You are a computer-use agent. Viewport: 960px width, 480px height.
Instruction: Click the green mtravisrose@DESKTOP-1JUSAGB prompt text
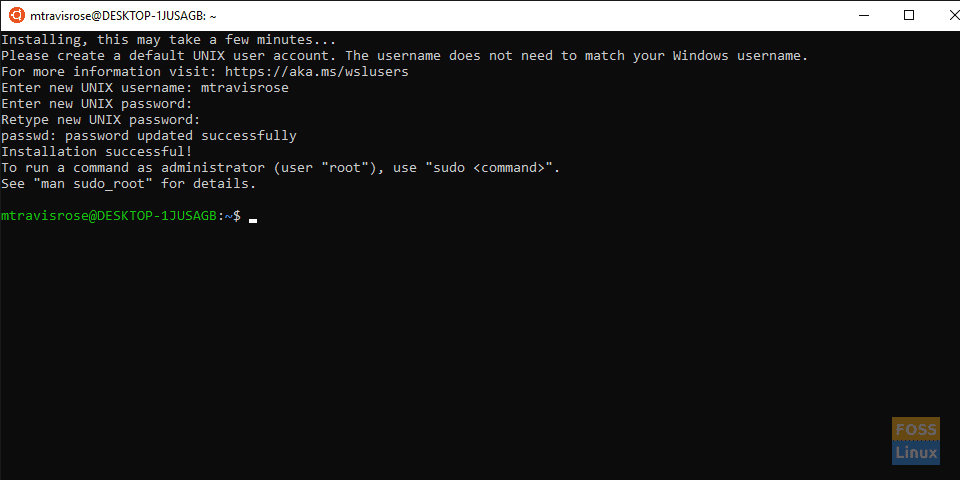[x=109, y=216]
